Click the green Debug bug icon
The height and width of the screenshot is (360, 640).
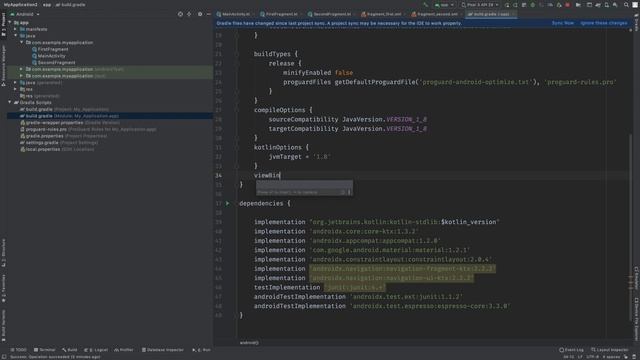(532, 5)
